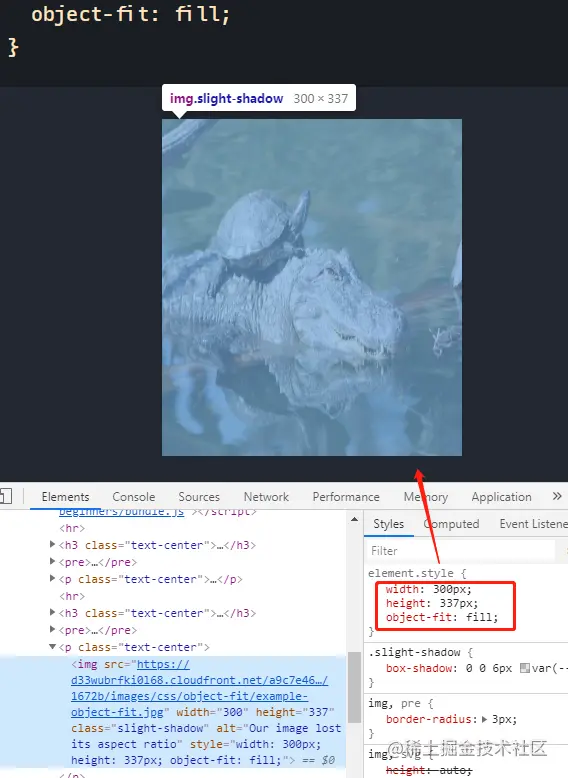
Task: Focus the styles Filter input field
Action: 461,551
